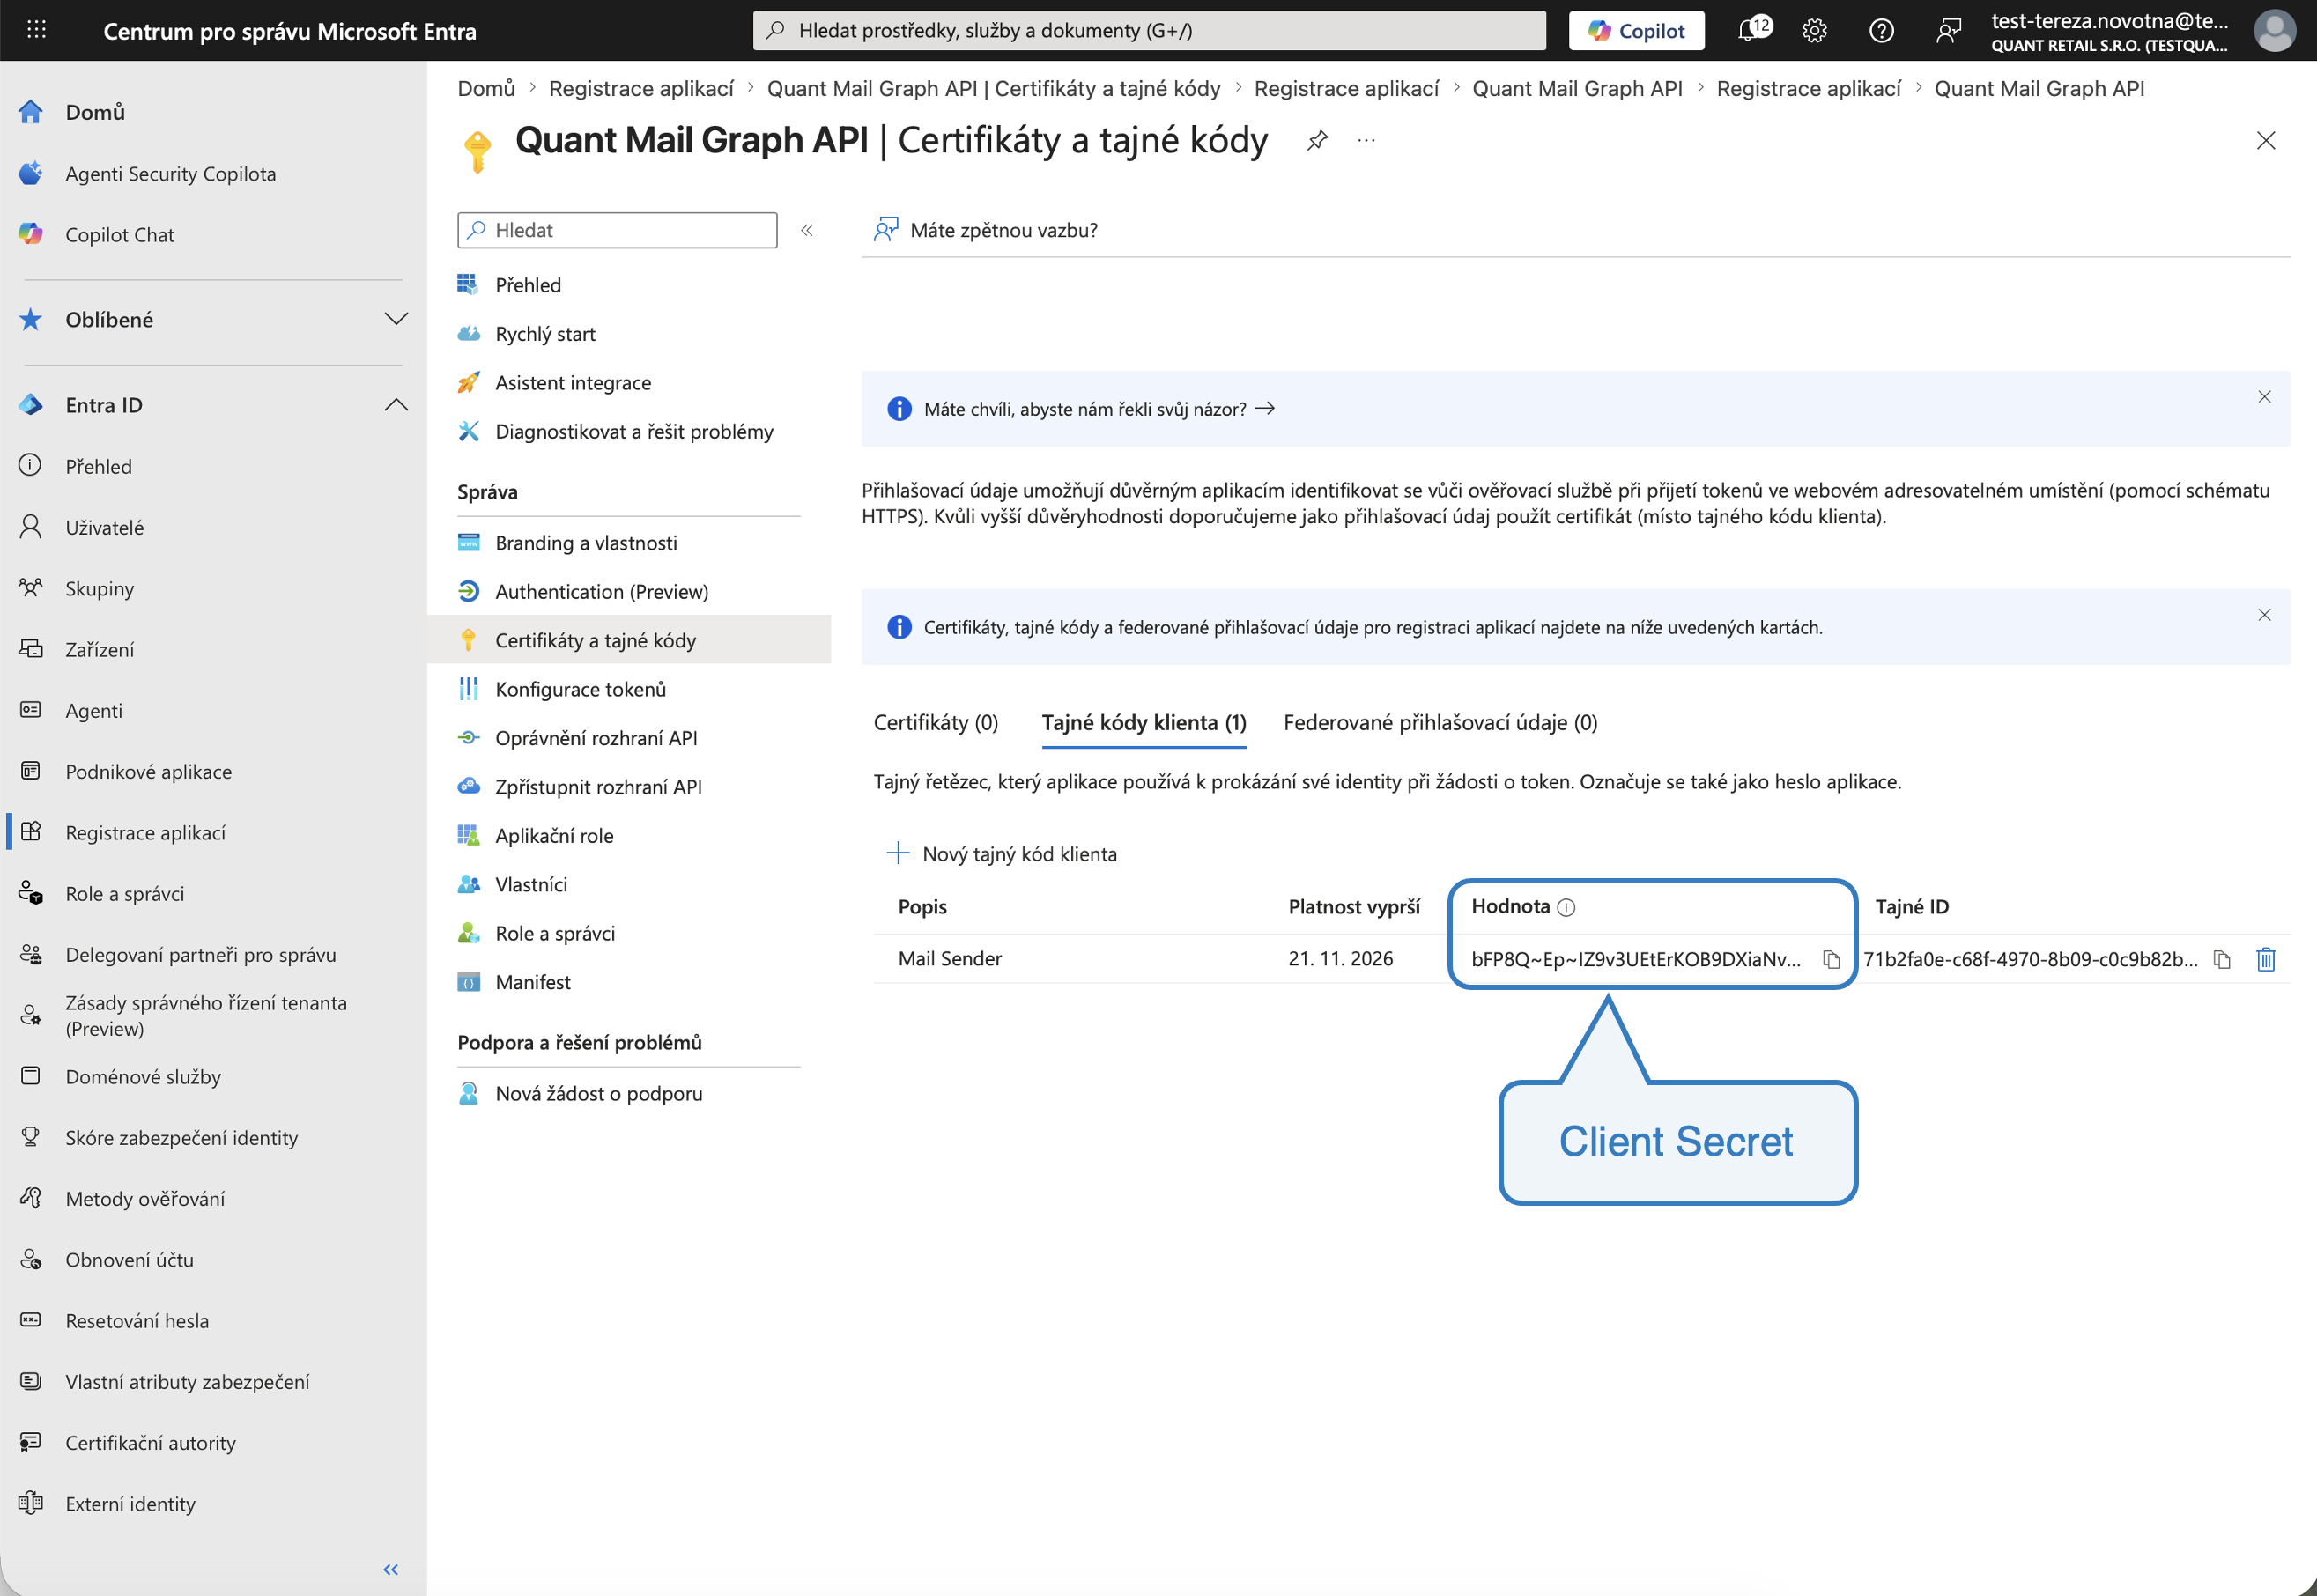Go to Domů in sidebar

[x=95, y=112]
